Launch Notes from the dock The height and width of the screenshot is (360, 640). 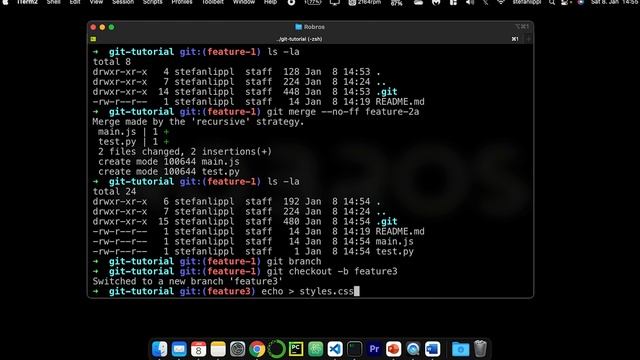coord(218,349)
